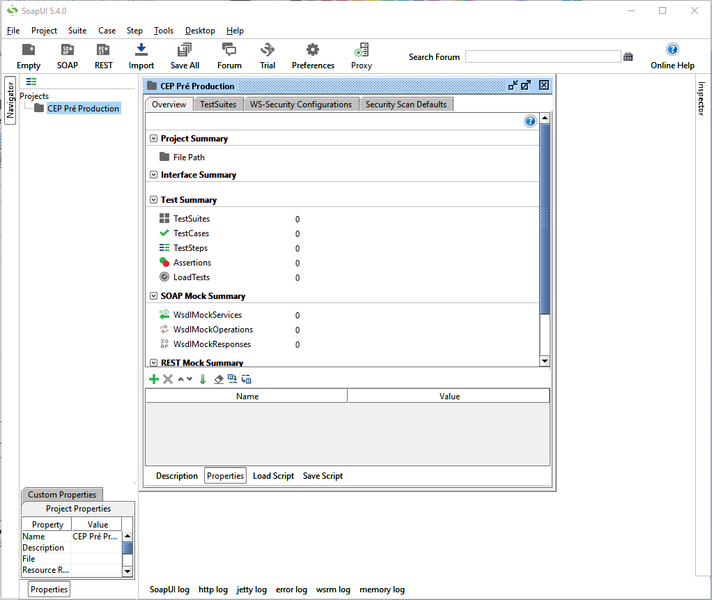Move property down with small arrow
Screen dimensions: 712x600
point(189,379)
